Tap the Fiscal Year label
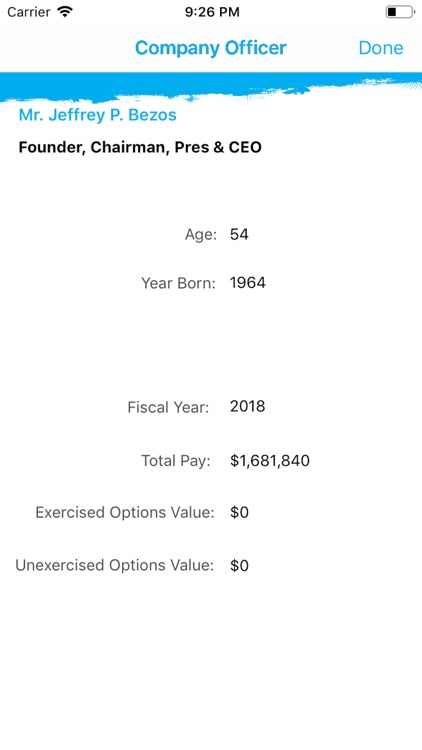 (168, 408)
